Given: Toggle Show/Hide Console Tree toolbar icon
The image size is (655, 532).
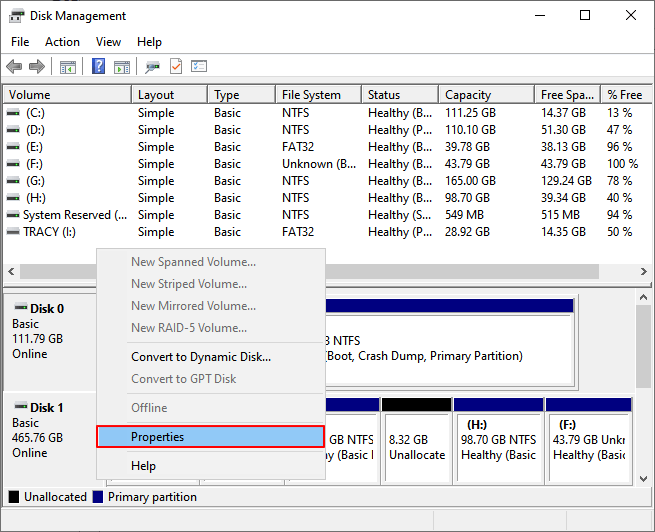Looking at the screenshot, I should pos(68,67).
